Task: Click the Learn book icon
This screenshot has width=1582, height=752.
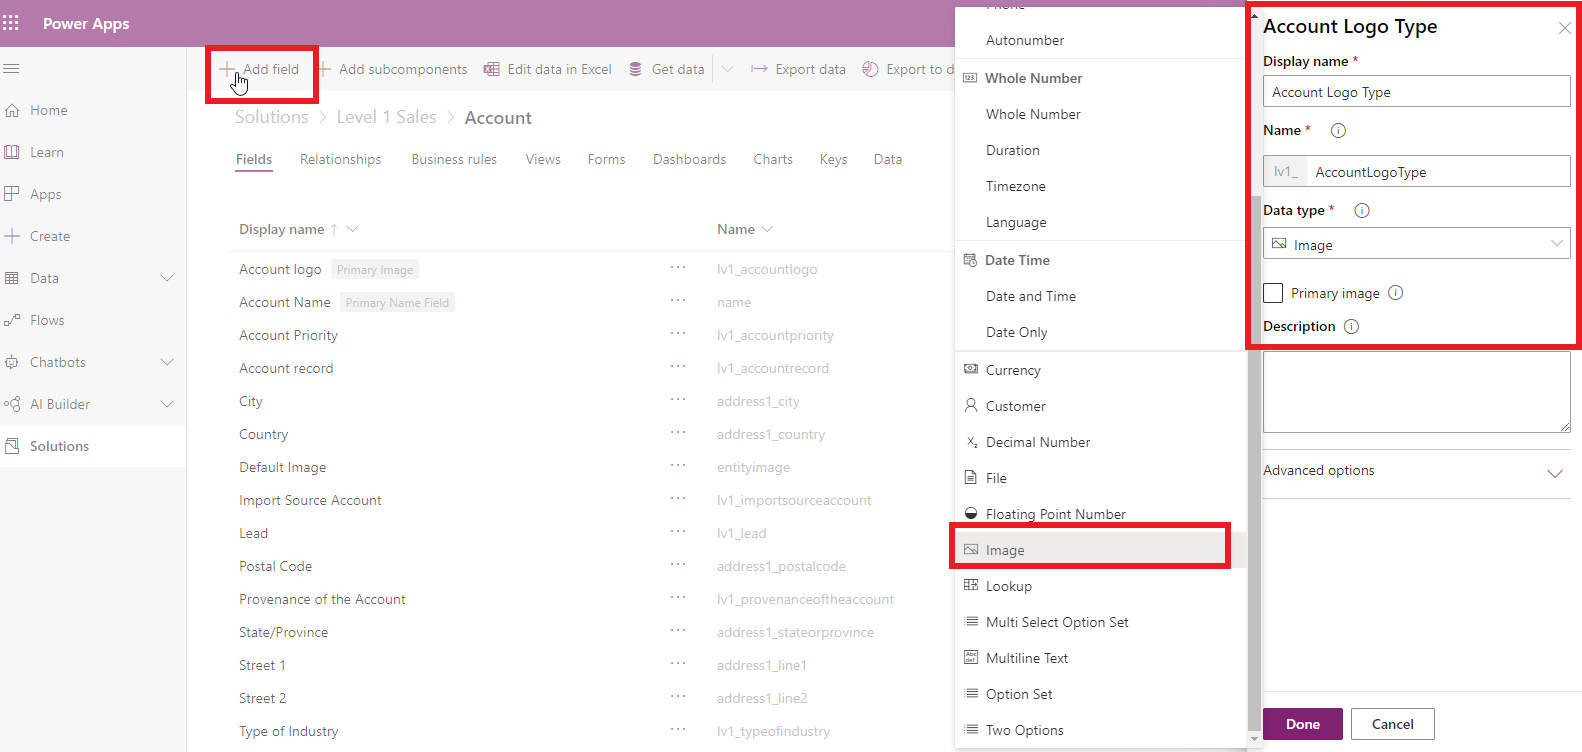Action: click(x=12, y=152)
